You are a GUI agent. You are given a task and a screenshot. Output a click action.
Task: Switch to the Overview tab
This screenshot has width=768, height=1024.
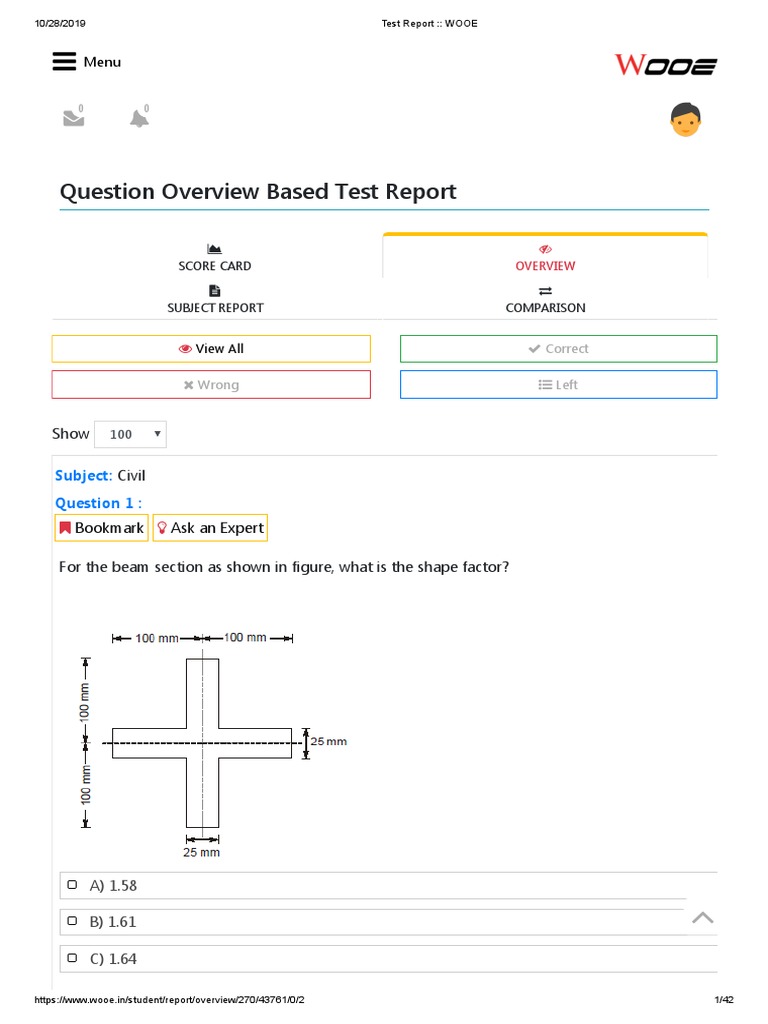coord(545,258)
